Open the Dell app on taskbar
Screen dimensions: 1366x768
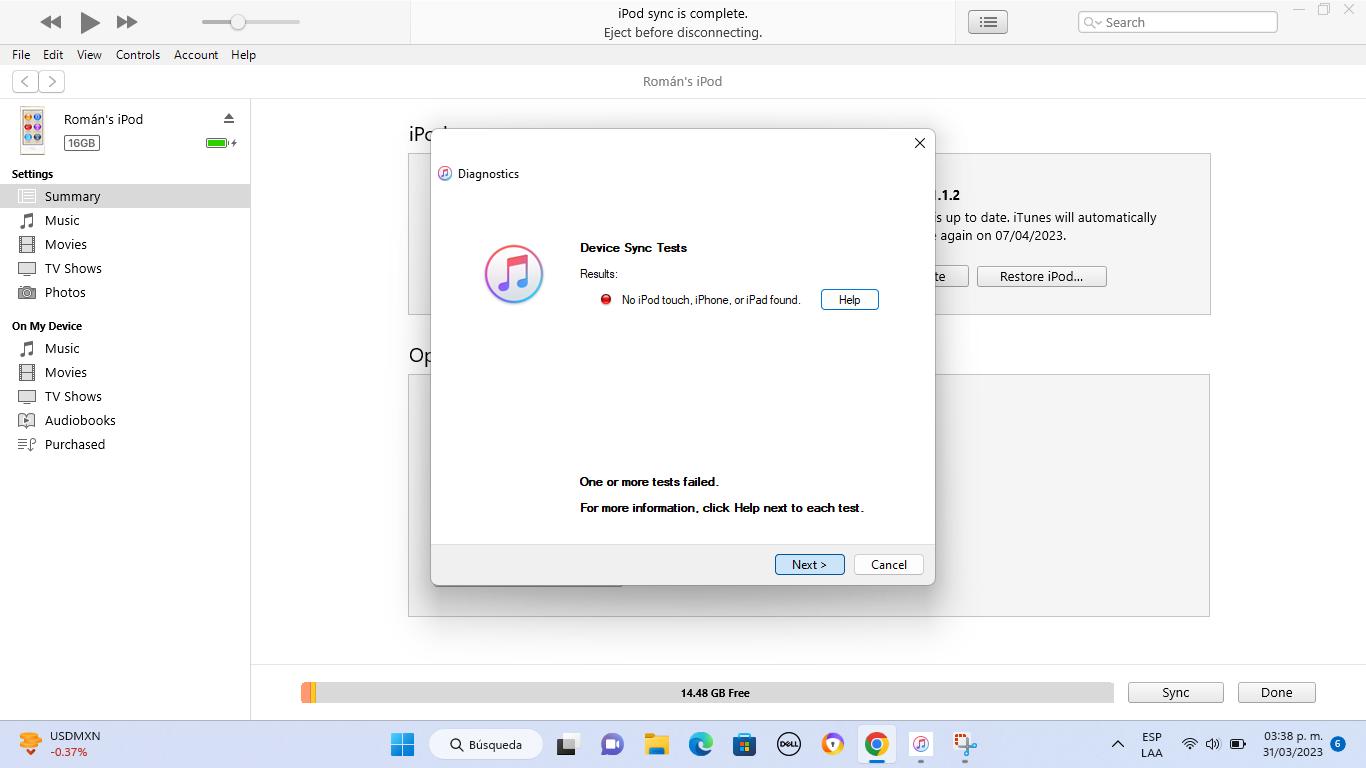coord(788,744)
